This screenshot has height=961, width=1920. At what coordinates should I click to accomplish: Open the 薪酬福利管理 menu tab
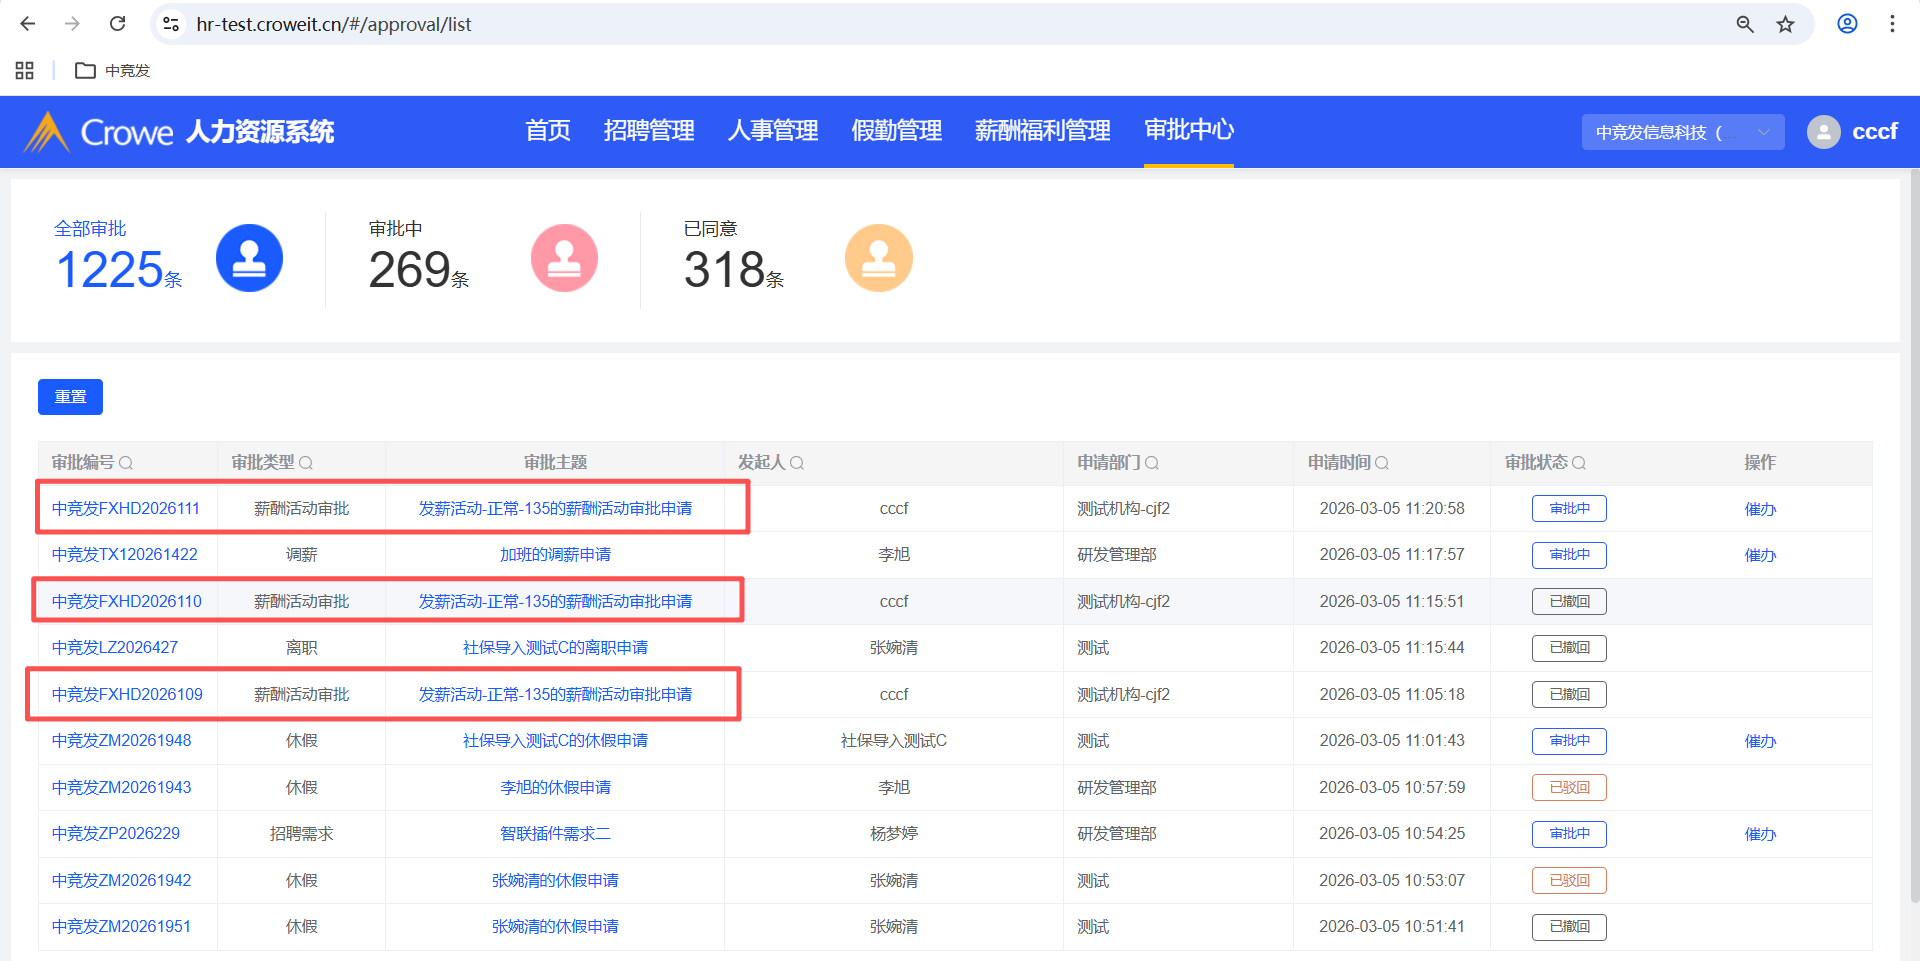(1042, 131)
